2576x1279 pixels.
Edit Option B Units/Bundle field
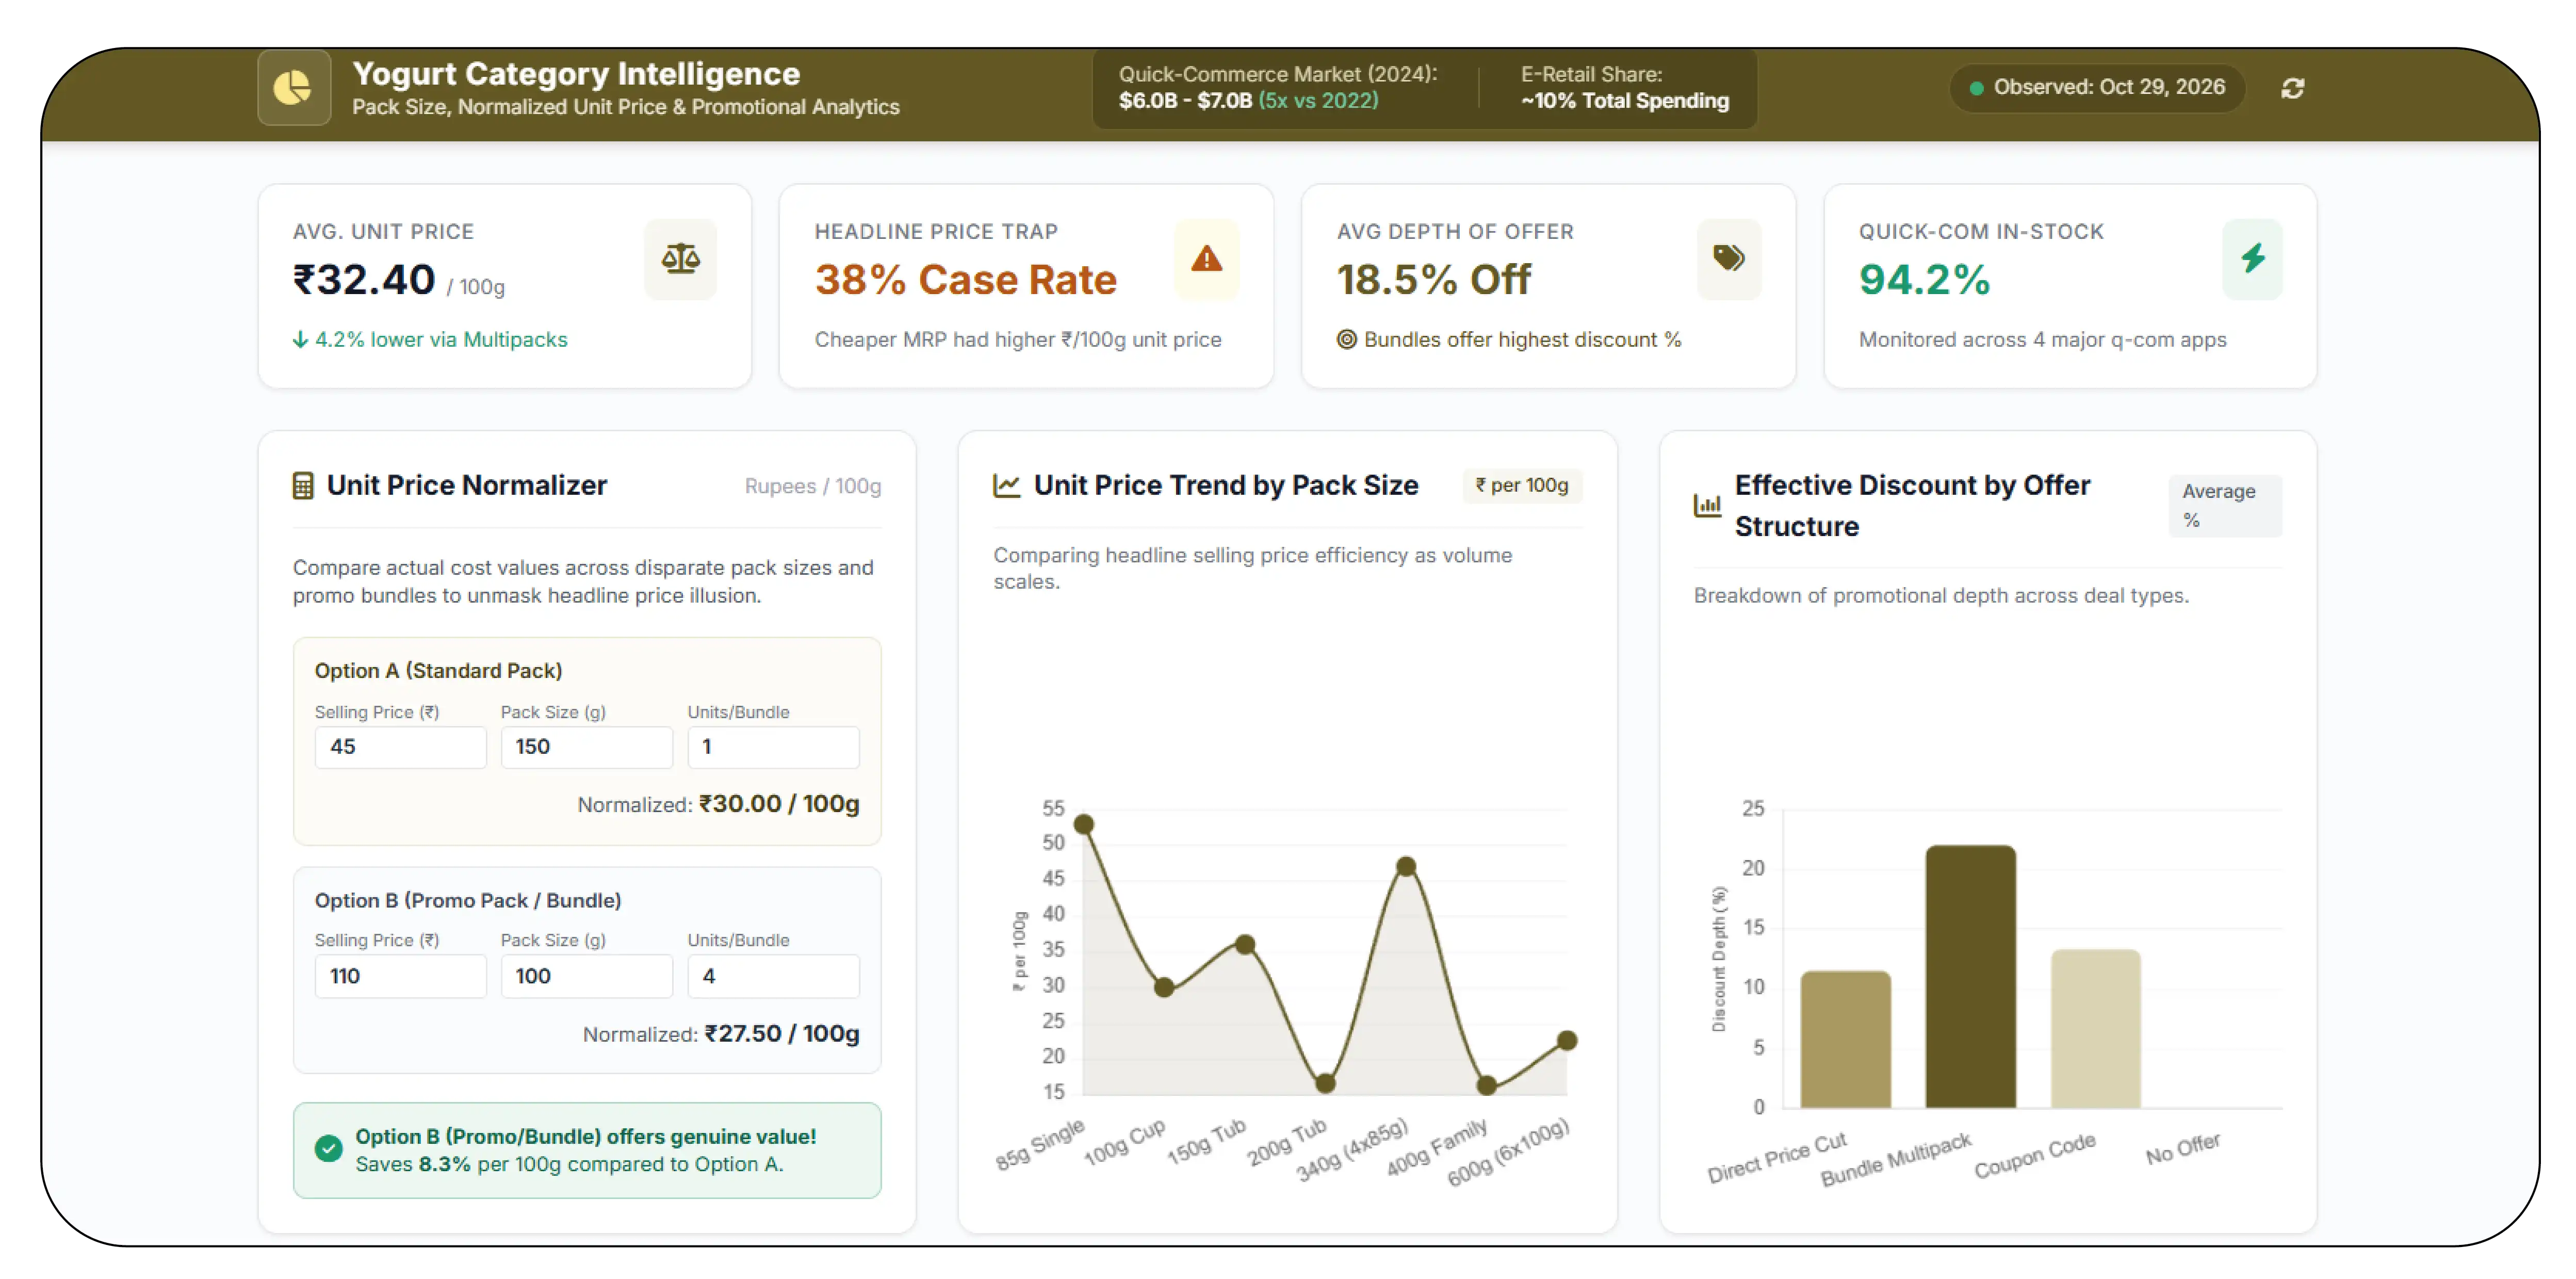tap(773, 976)
